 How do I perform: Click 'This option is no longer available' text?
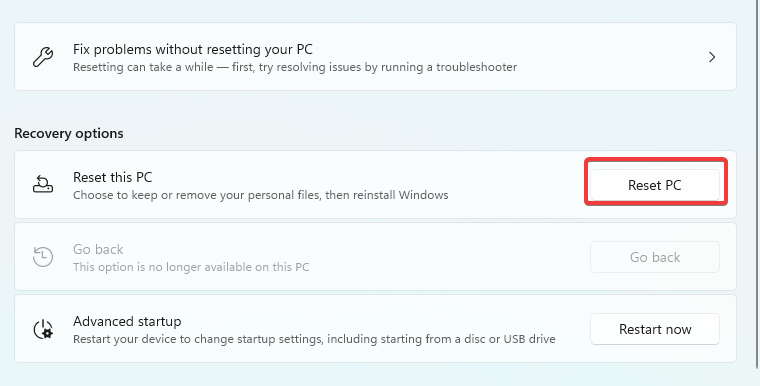[191, 267]
